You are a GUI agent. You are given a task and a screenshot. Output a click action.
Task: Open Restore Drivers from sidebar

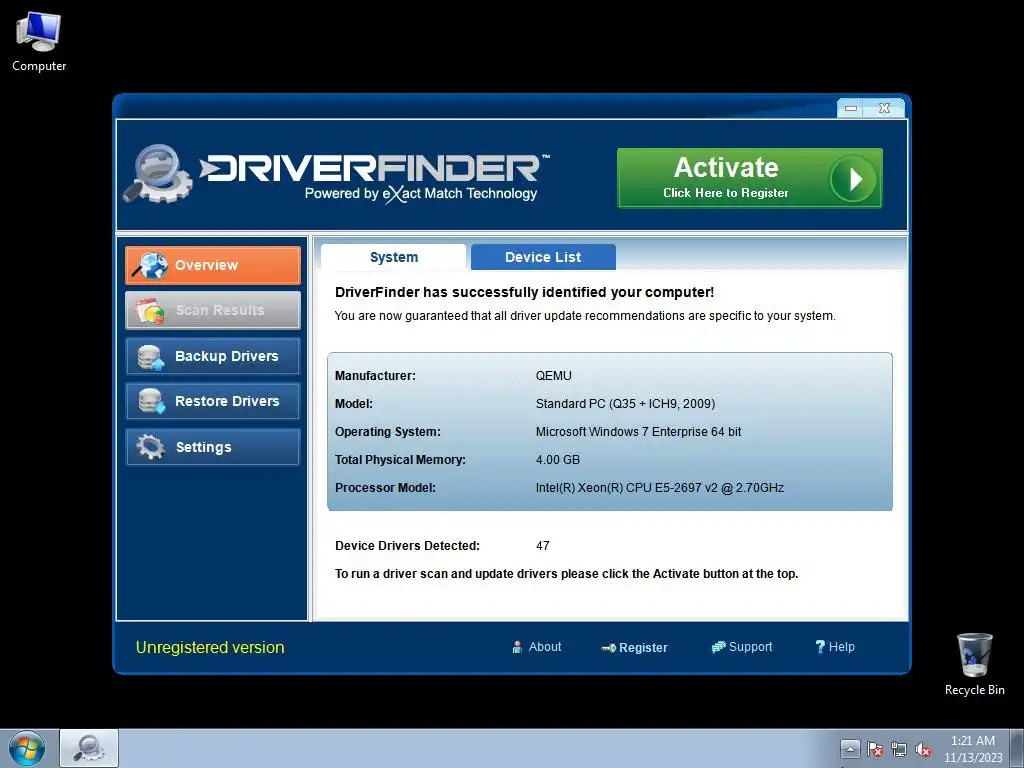tap(213, 401)
